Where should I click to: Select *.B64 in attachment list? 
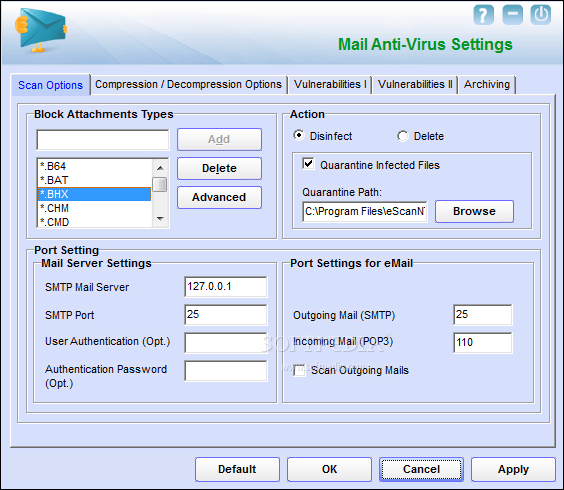click(95, 166)
